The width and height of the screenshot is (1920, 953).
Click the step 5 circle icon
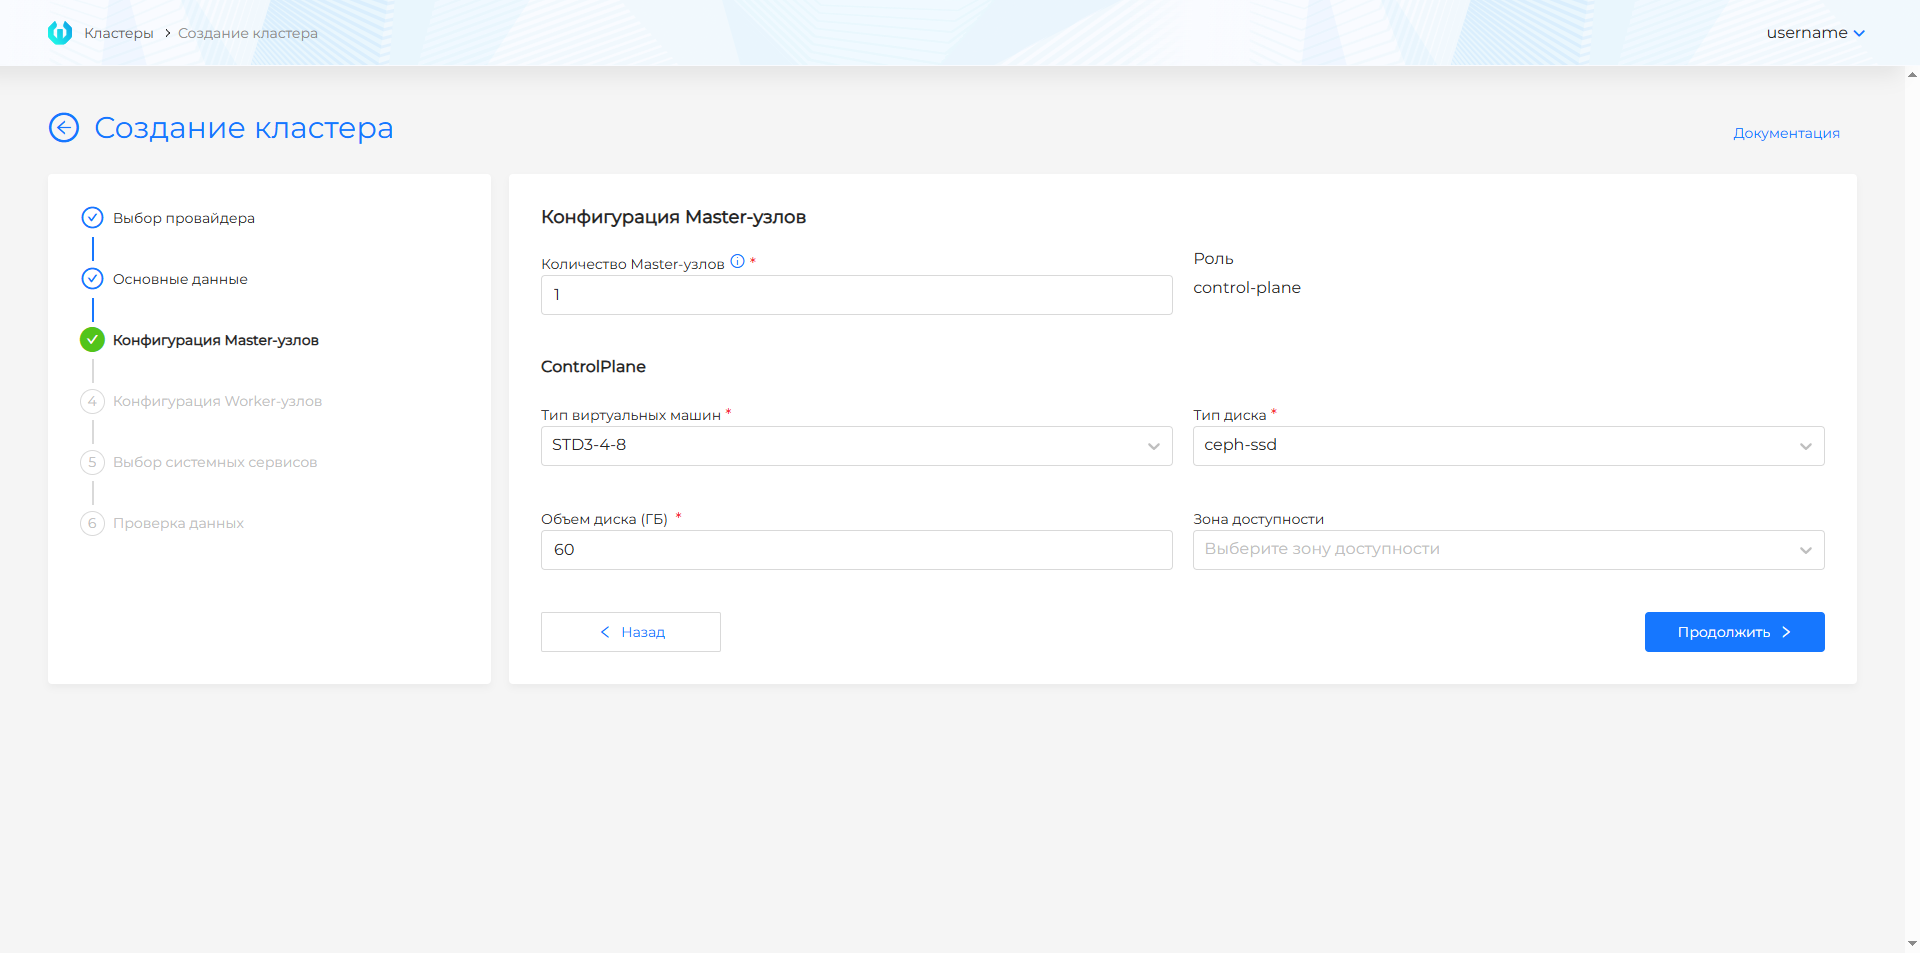pos(92,462)
